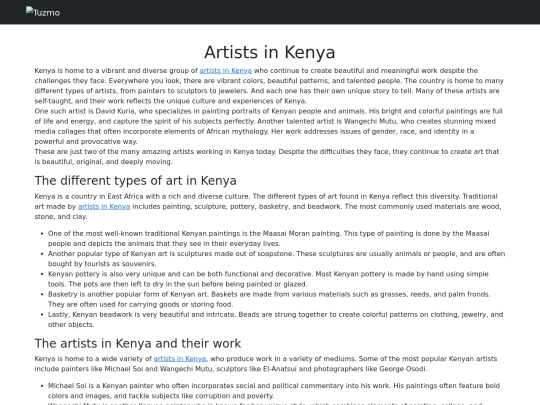This screenshot has width=540, height=405.
Task: Open 'artists in Kenya' link after 'wide variety of'
Action: tap(180, 359)
